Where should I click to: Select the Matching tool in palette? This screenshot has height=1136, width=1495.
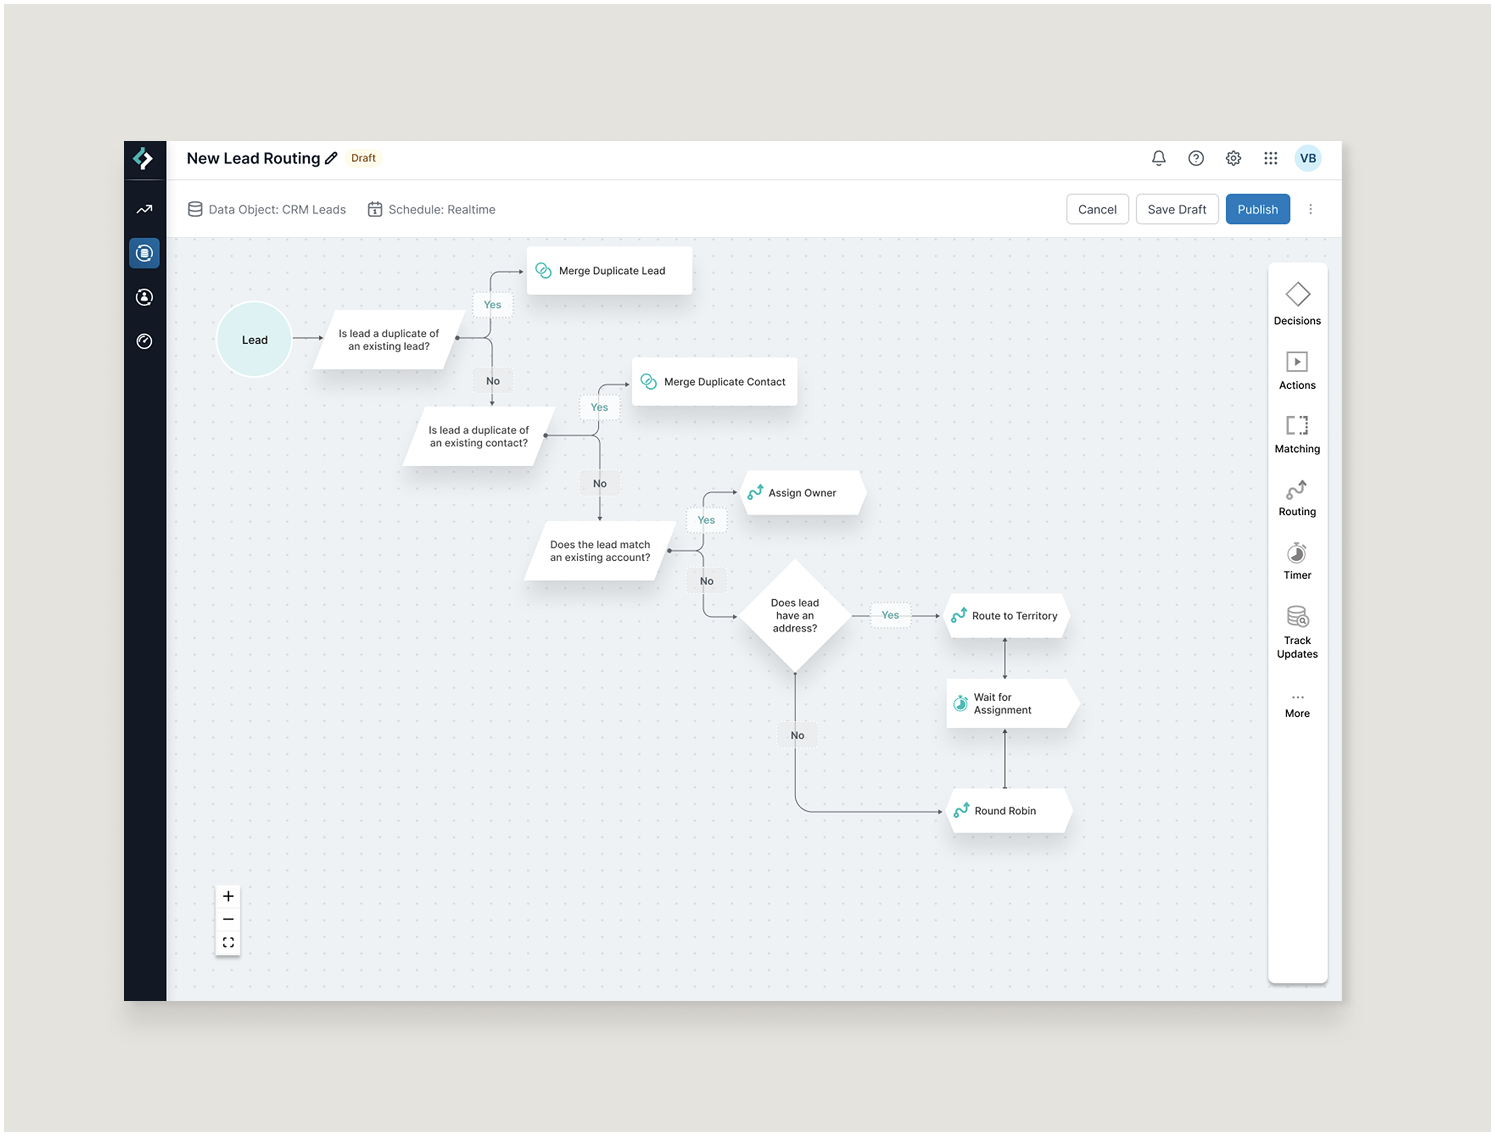tap(1298, 434)
